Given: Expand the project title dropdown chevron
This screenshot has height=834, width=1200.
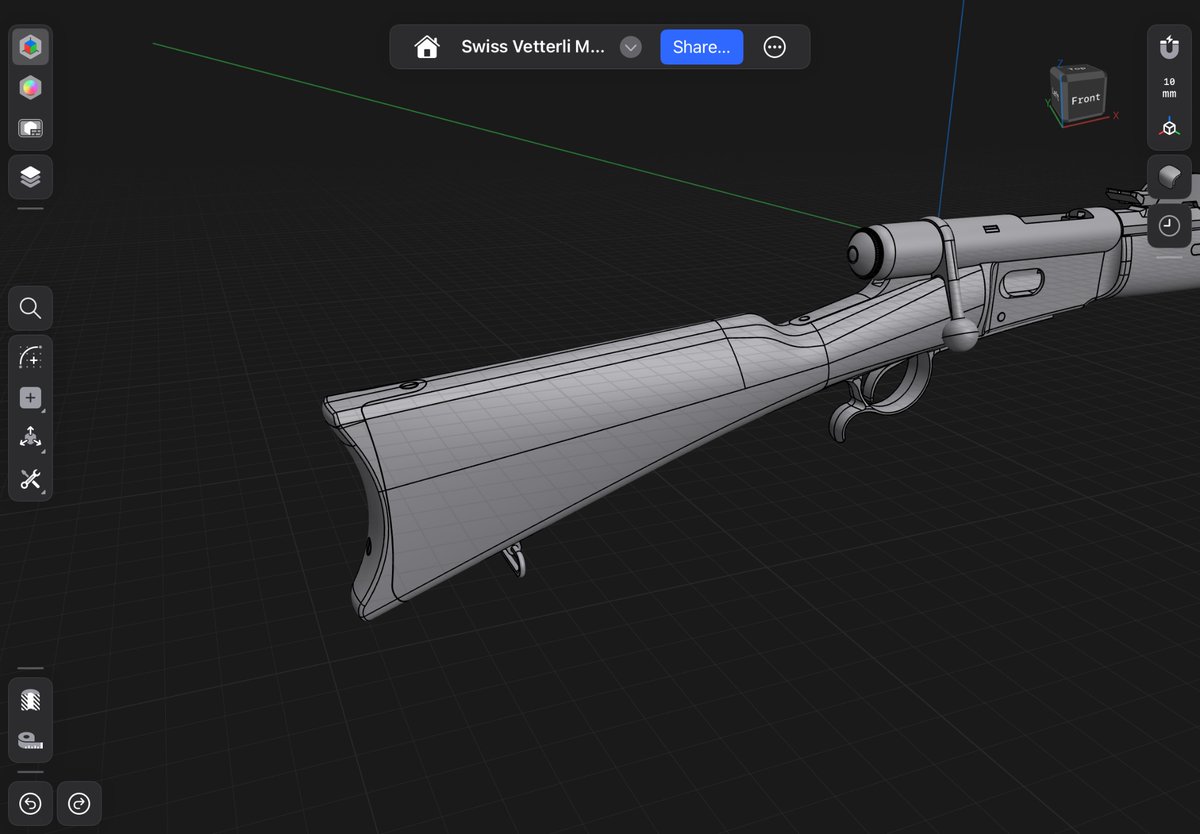Looking at the screenshot, I should [630, 47].
